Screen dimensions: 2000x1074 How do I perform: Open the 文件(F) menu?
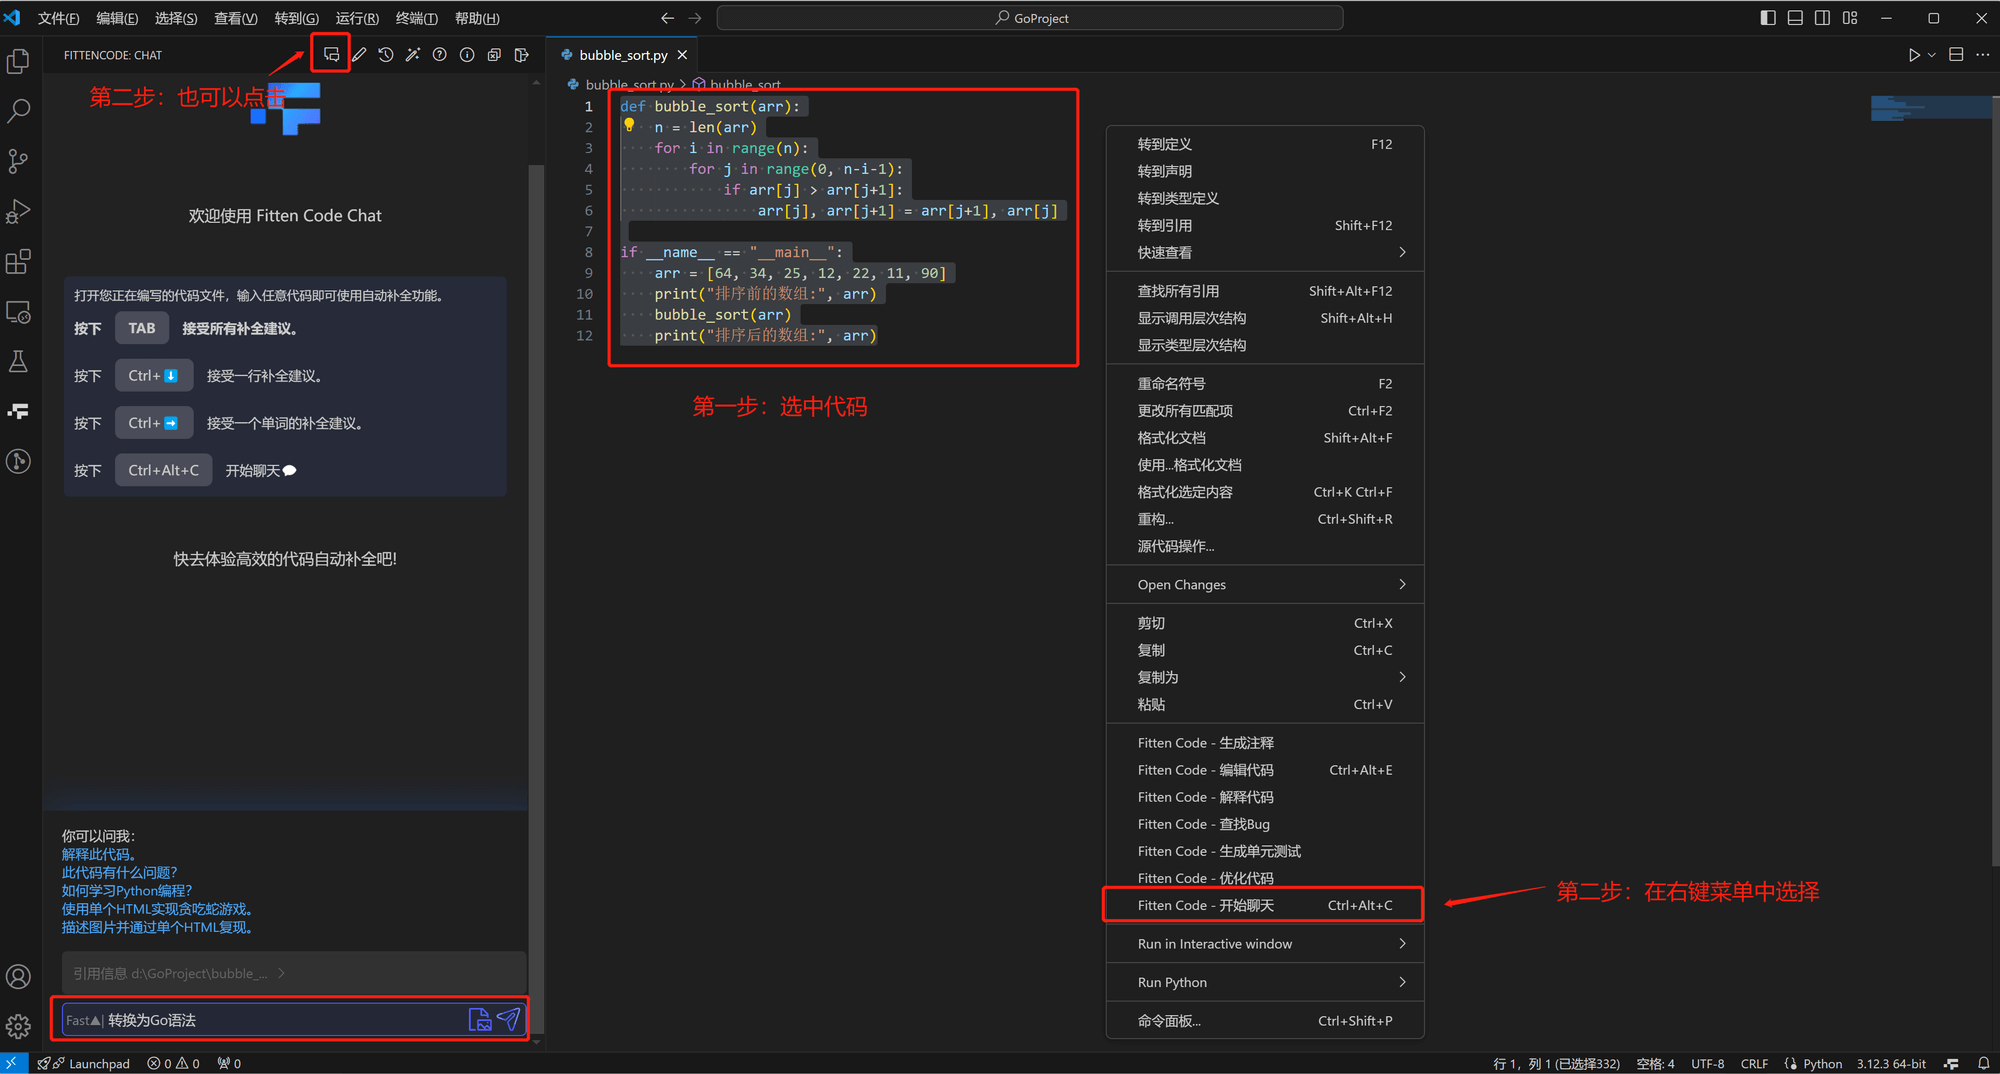tap(58, 18)
